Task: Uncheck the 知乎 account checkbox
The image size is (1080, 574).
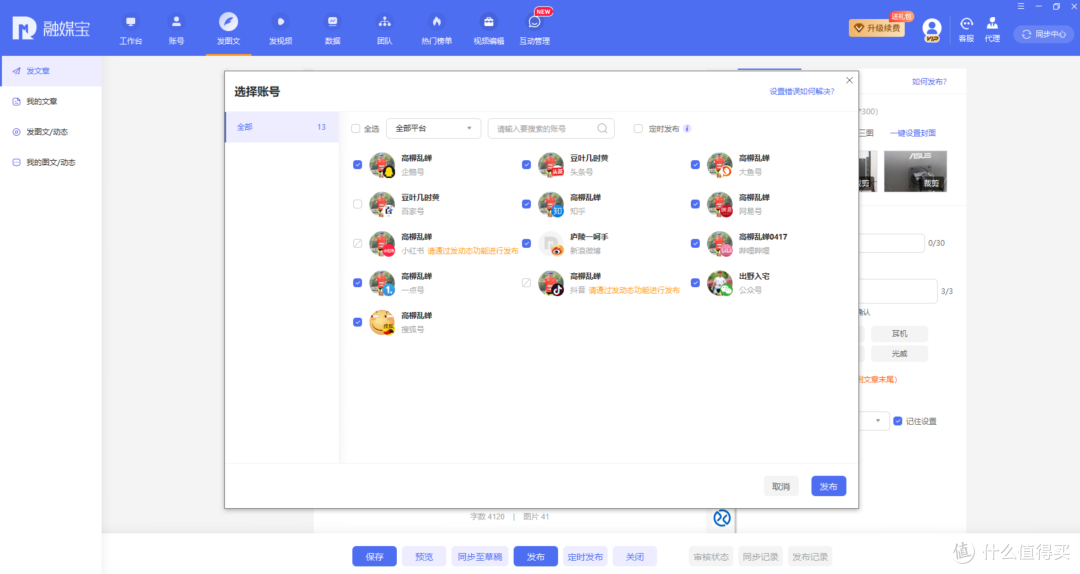Action: pos(526,204)
